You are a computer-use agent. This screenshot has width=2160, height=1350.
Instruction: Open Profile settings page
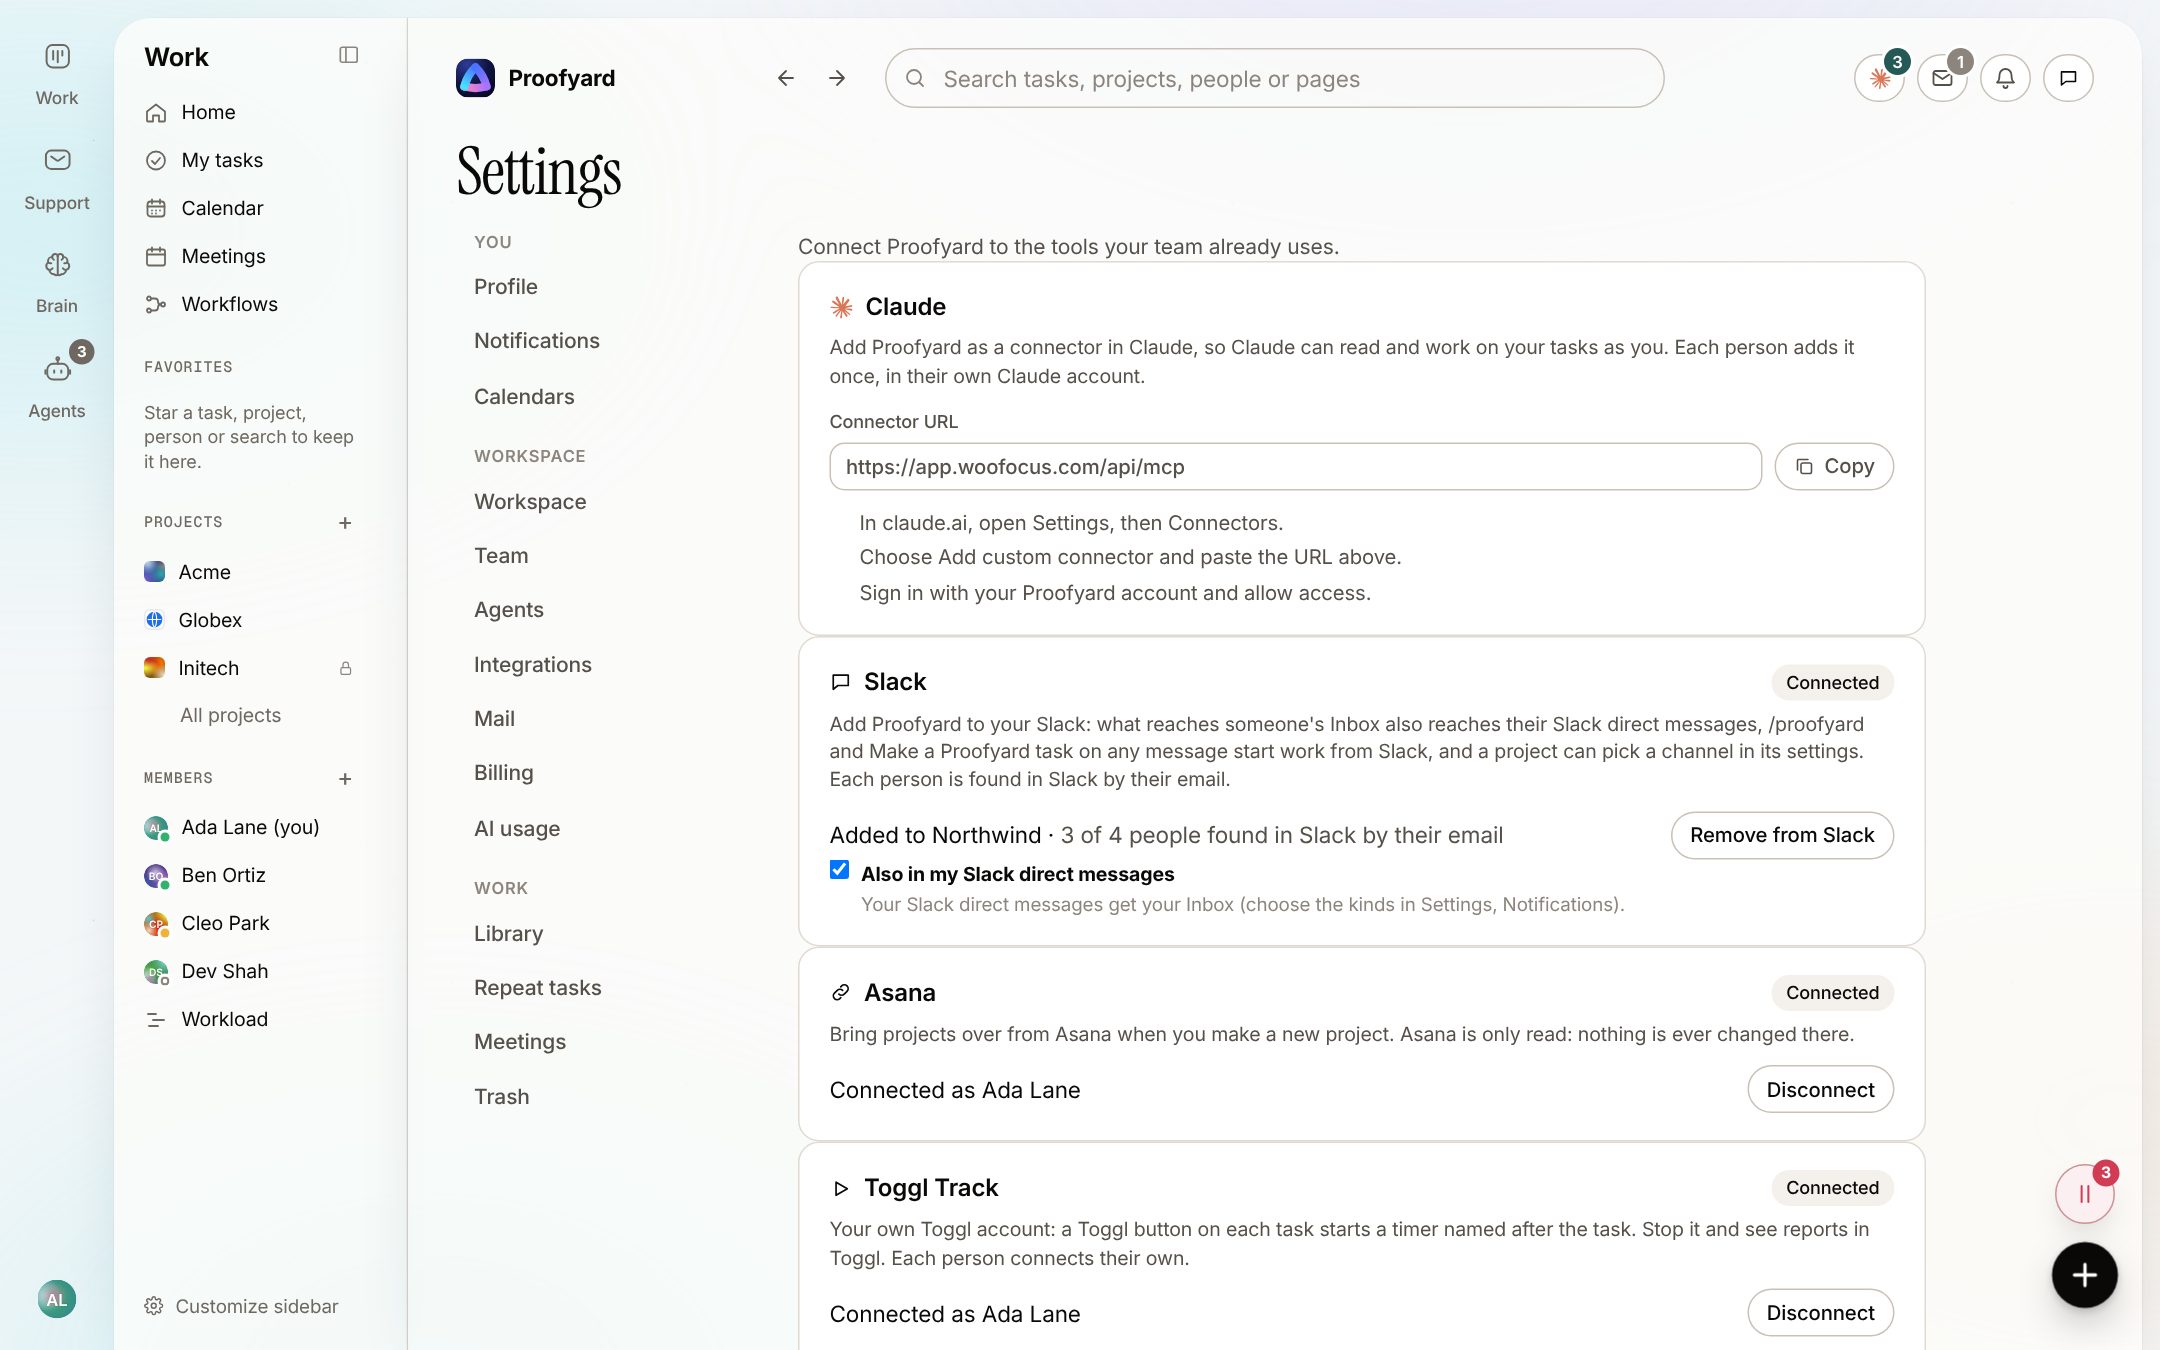[506, 286]
